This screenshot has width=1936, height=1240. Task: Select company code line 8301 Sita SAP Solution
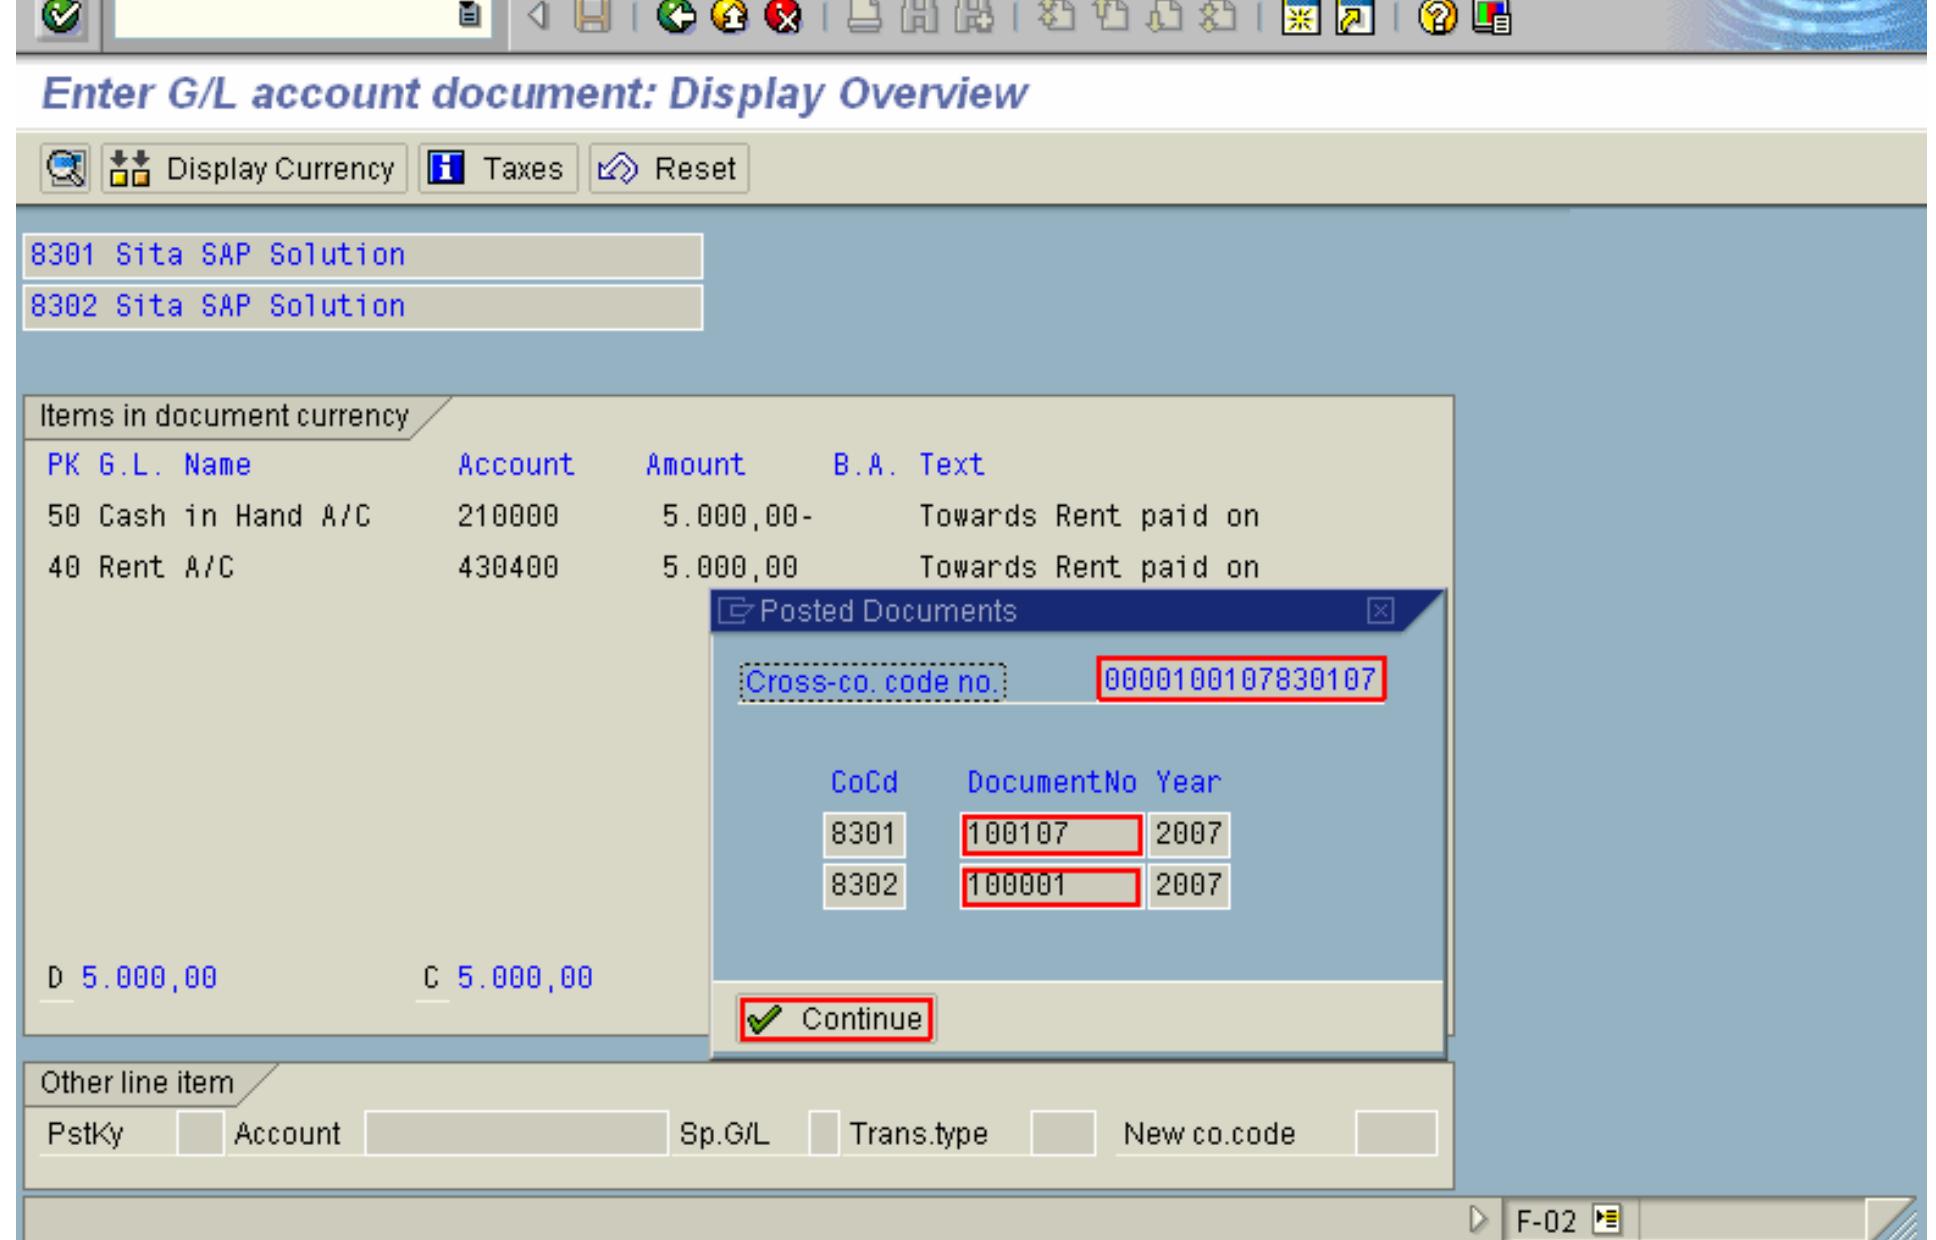[x=362, y=256]
